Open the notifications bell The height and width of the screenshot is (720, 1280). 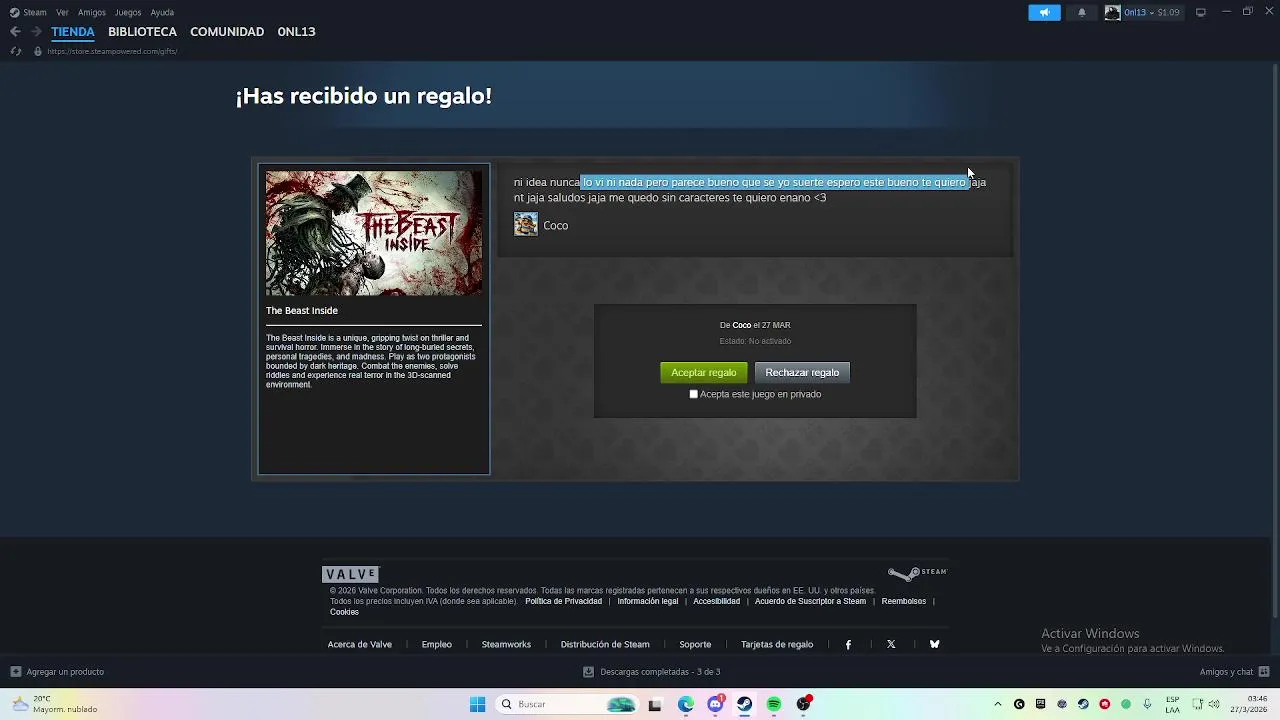point(1081,12)
